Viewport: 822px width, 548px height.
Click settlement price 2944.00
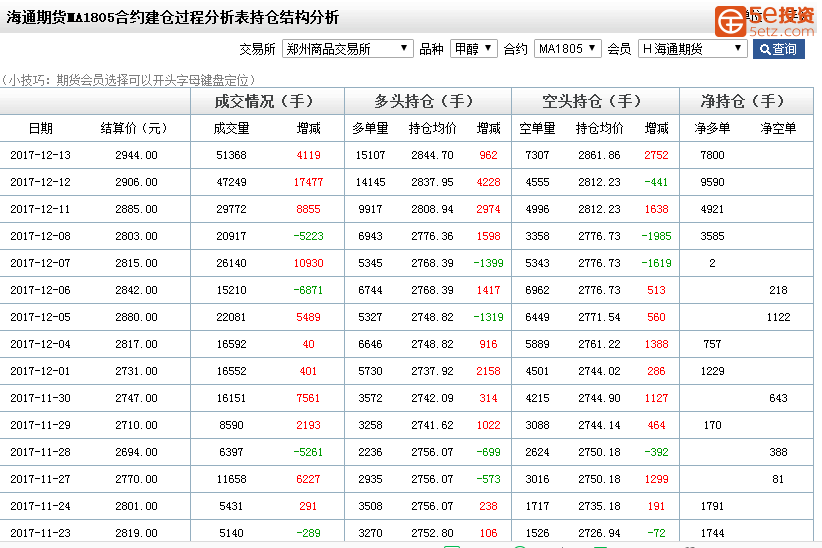pos(136,155)
